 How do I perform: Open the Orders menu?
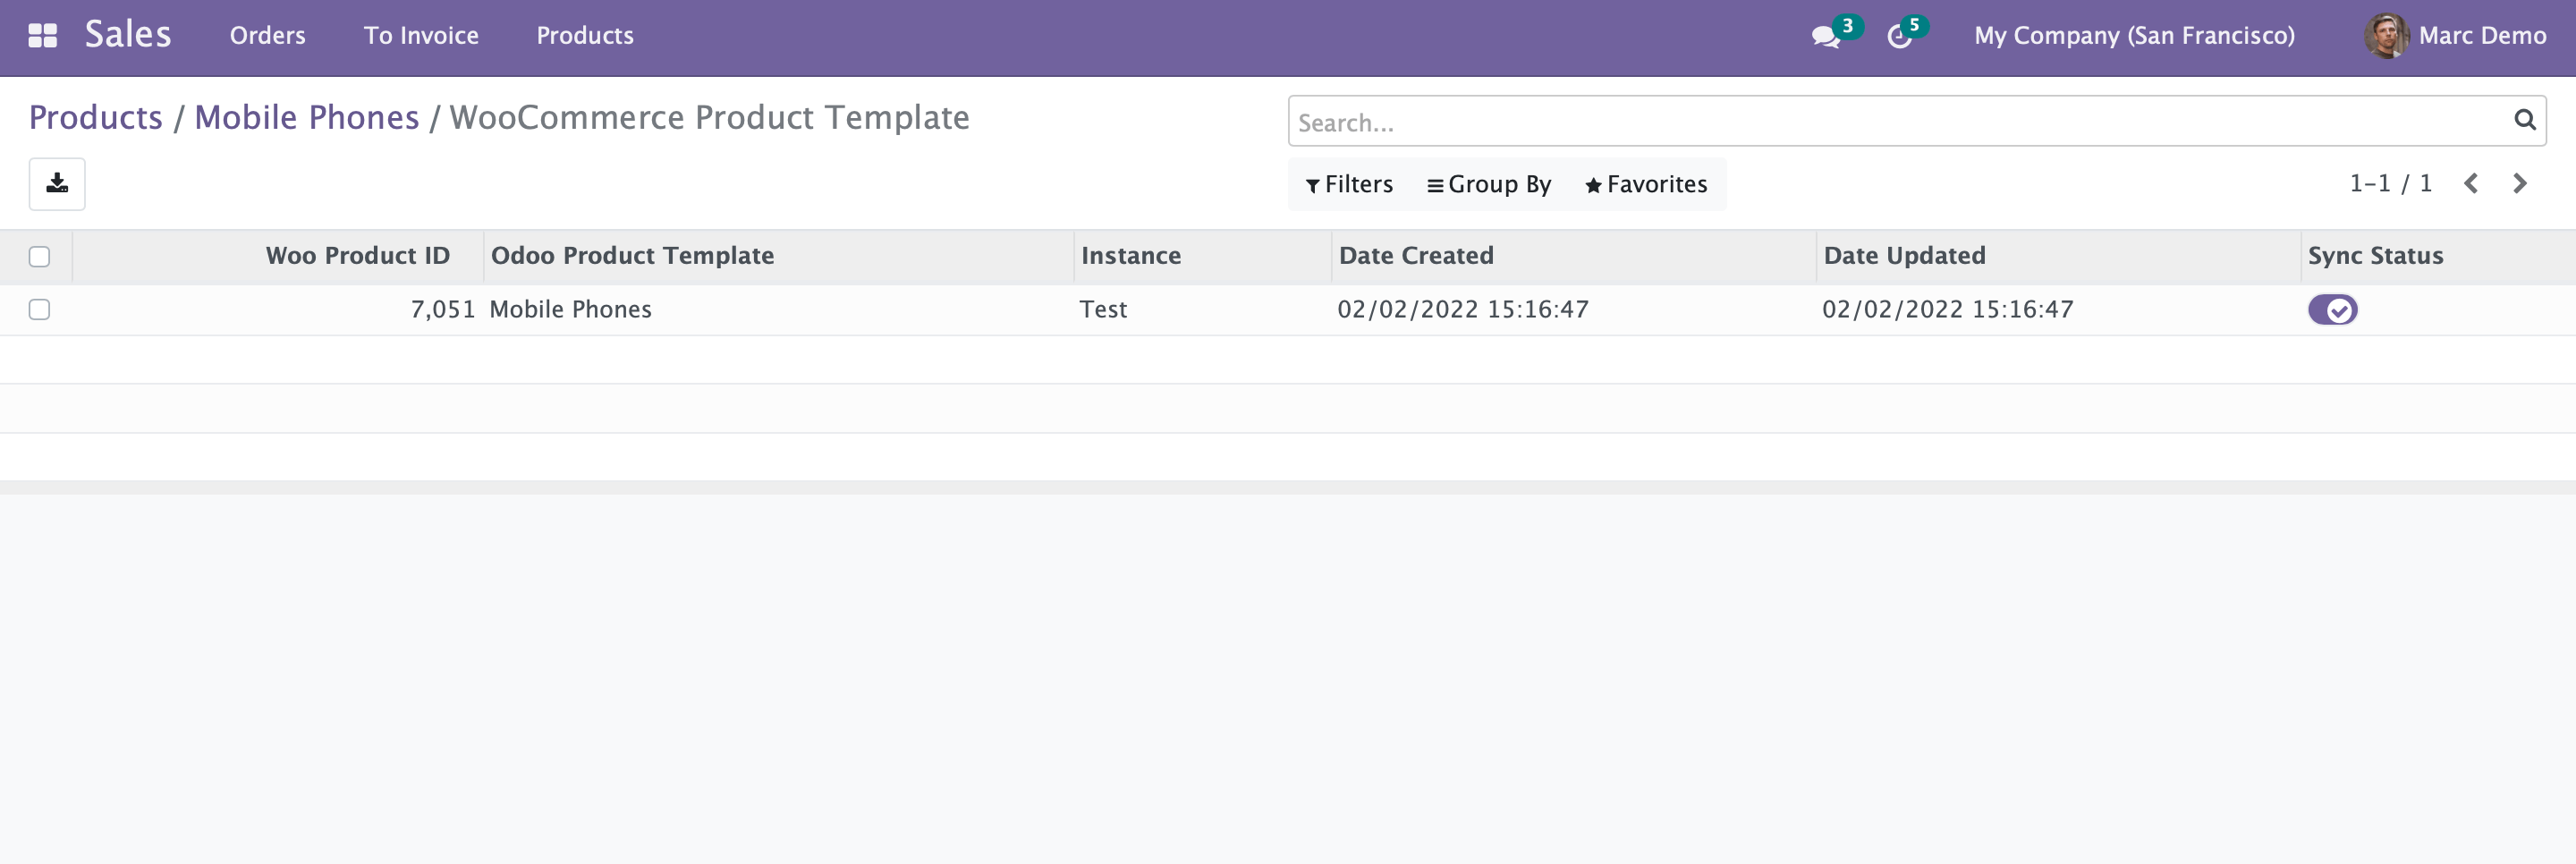pyautogui.click(x=267, y=36)
